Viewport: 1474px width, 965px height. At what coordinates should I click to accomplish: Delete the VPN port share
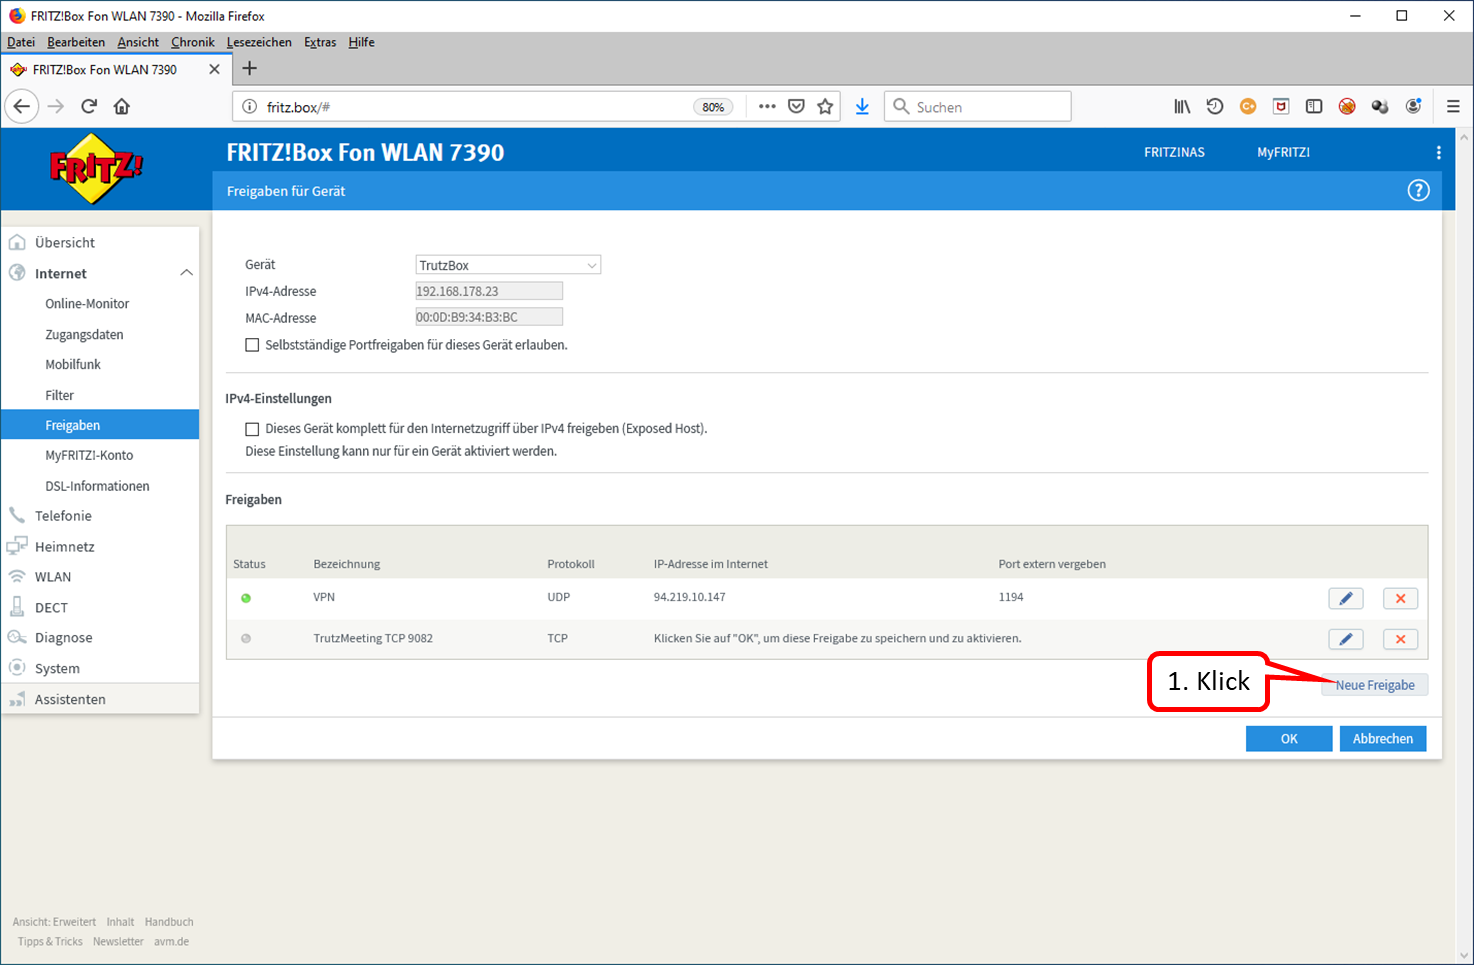click(1400, 598)
